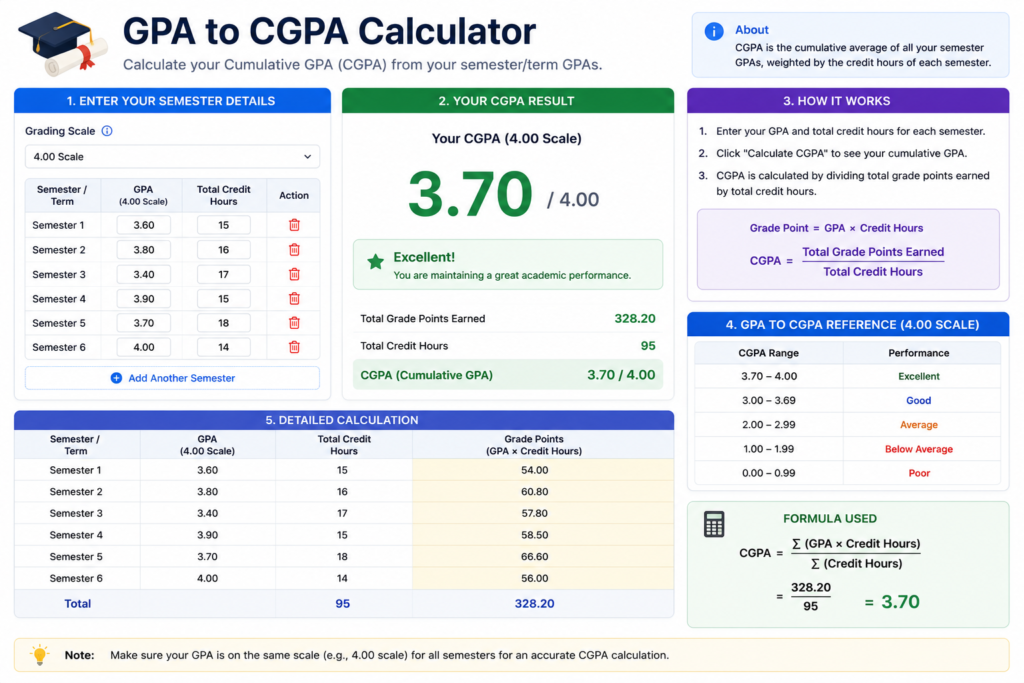Delete Semester 1 with its trash icon

coord(295,225)
